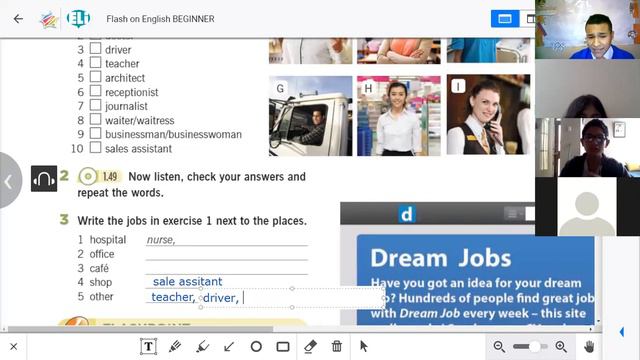Click the zoom out magnifier
This screenshot has width=640, height=360.
(x=499, y=347)
